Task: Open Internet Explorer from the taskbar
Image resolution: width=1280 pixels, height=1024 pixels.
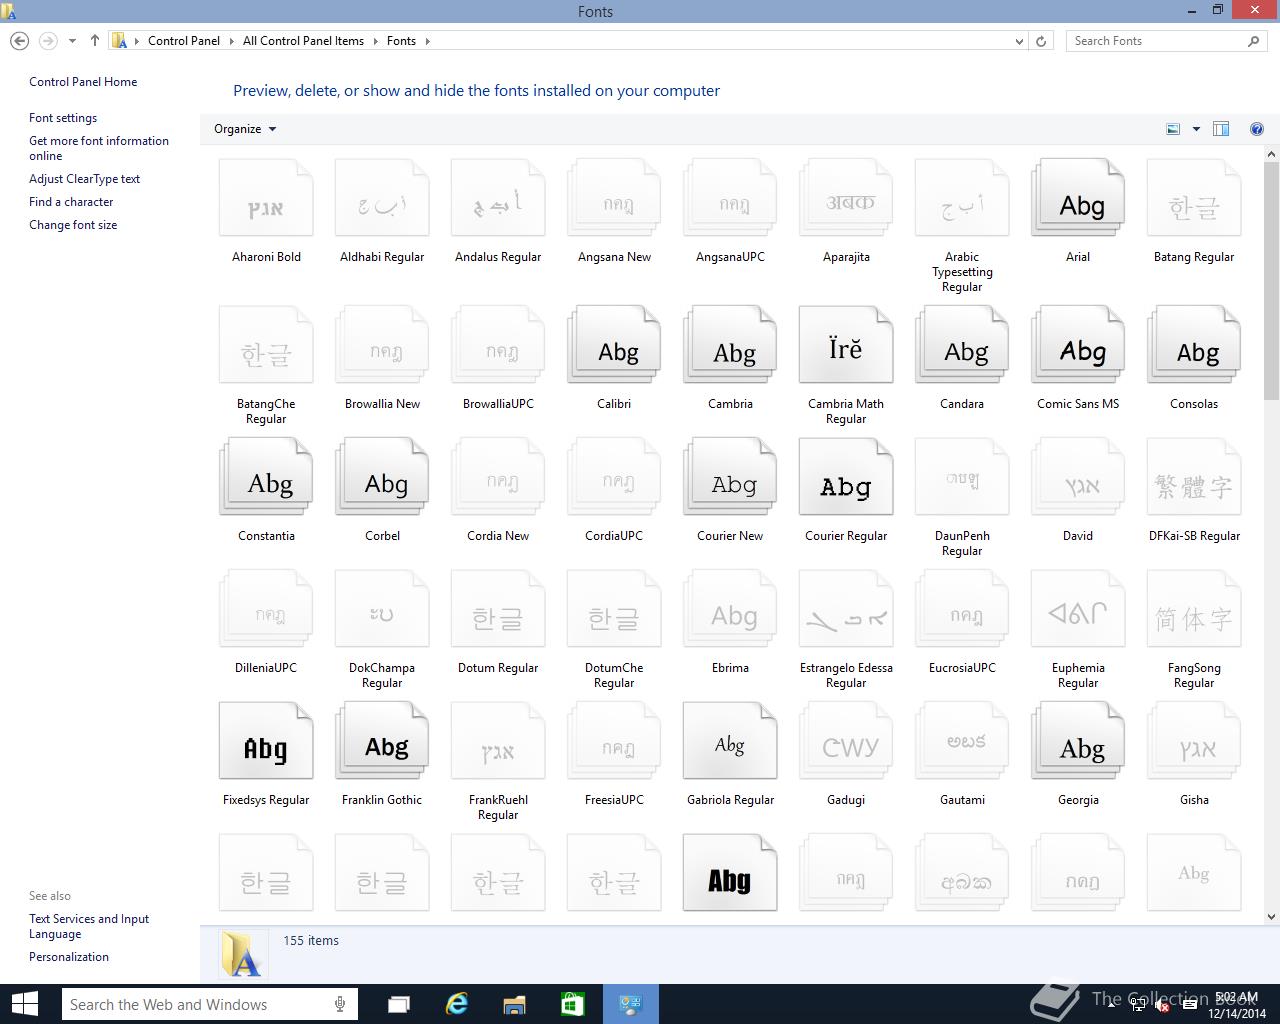Action: 457,1004
